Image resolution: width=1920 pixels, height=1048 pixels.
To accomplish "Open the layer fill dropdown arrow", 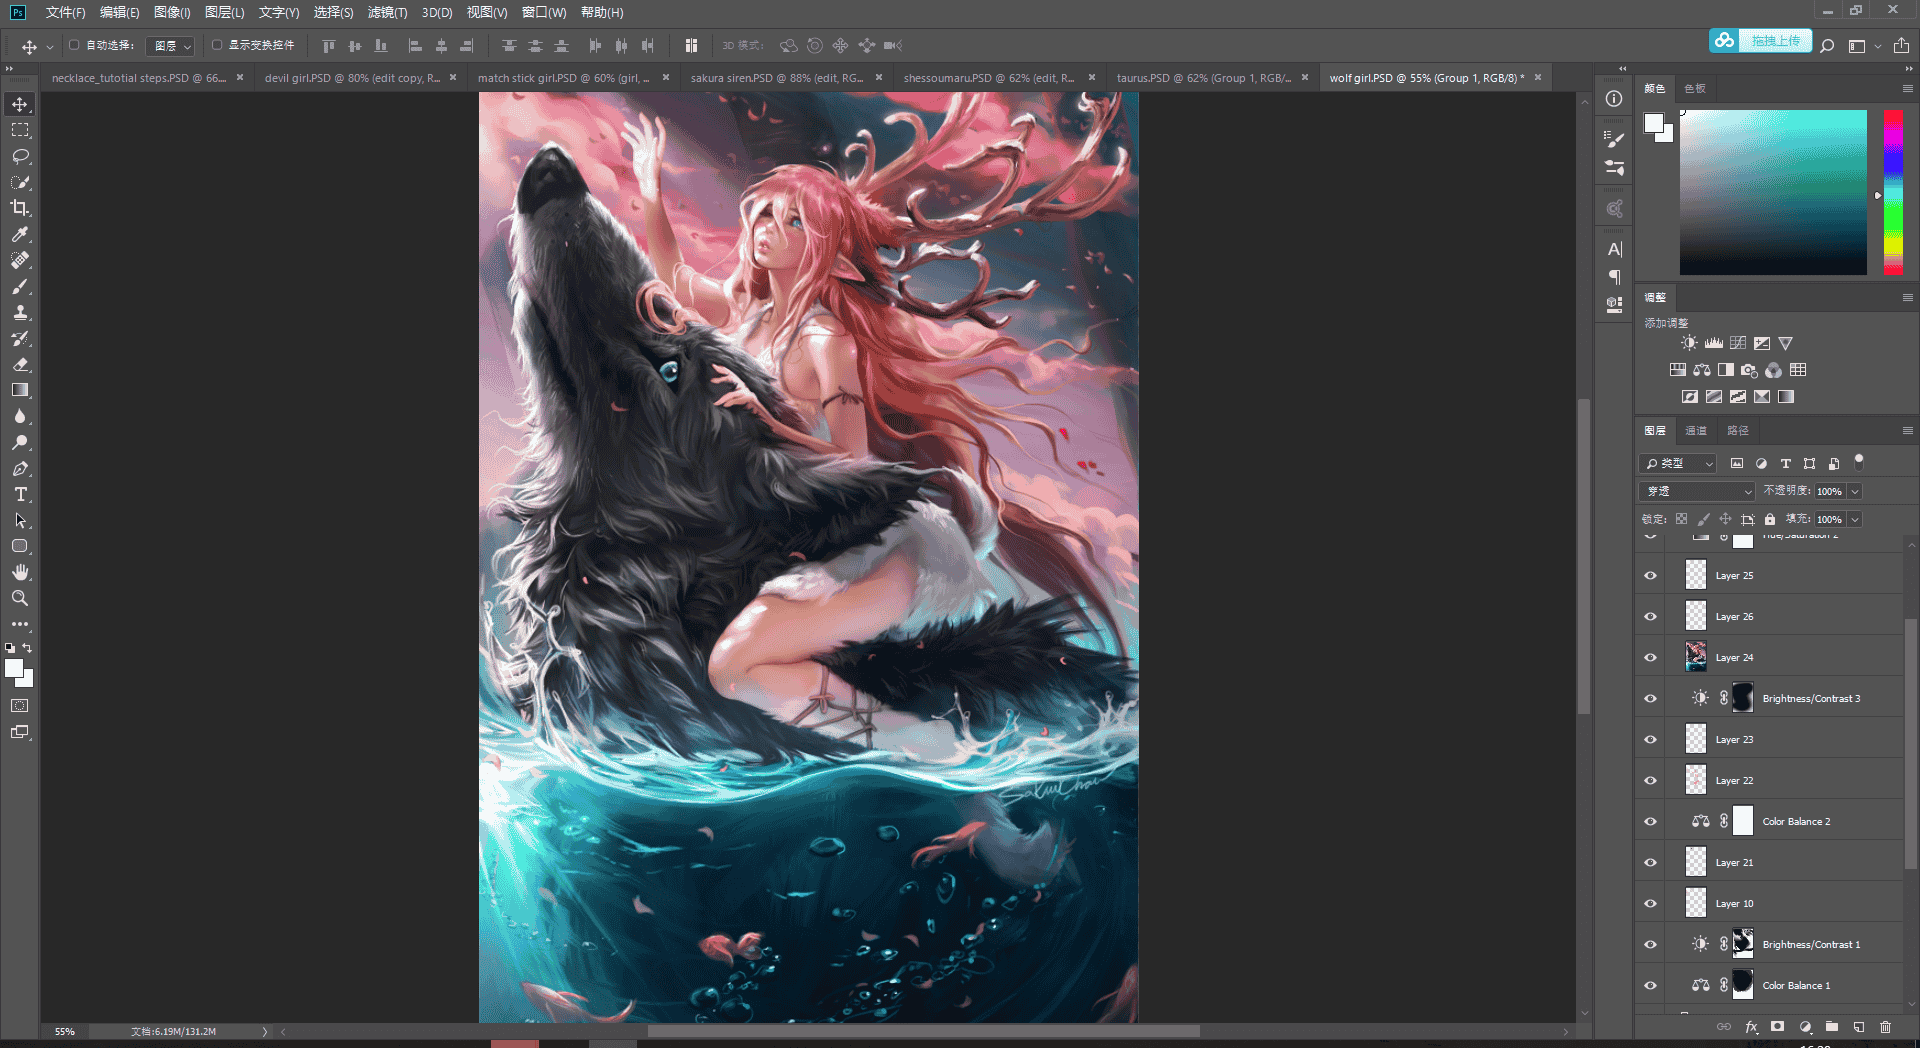I will [1855, 519].
